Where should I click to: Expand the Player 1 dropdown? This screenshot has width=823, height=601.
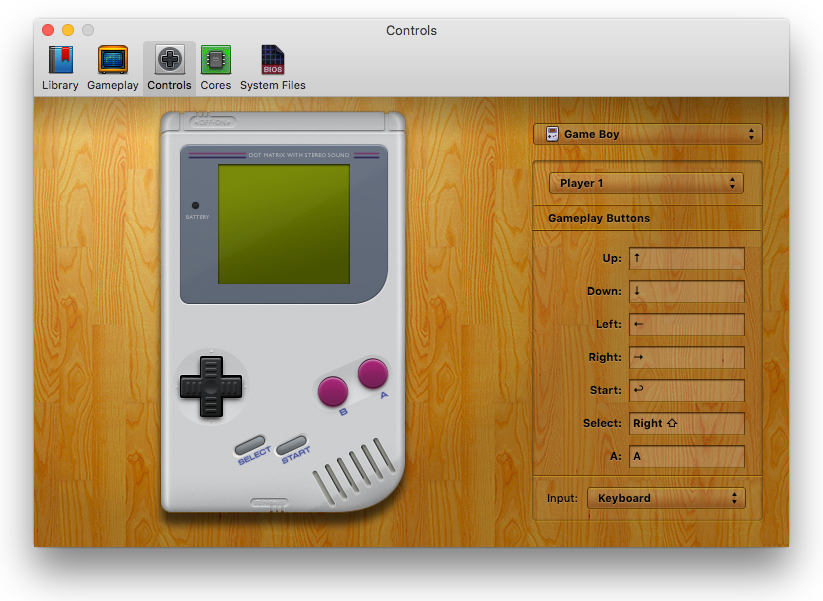tap(646, 183)
